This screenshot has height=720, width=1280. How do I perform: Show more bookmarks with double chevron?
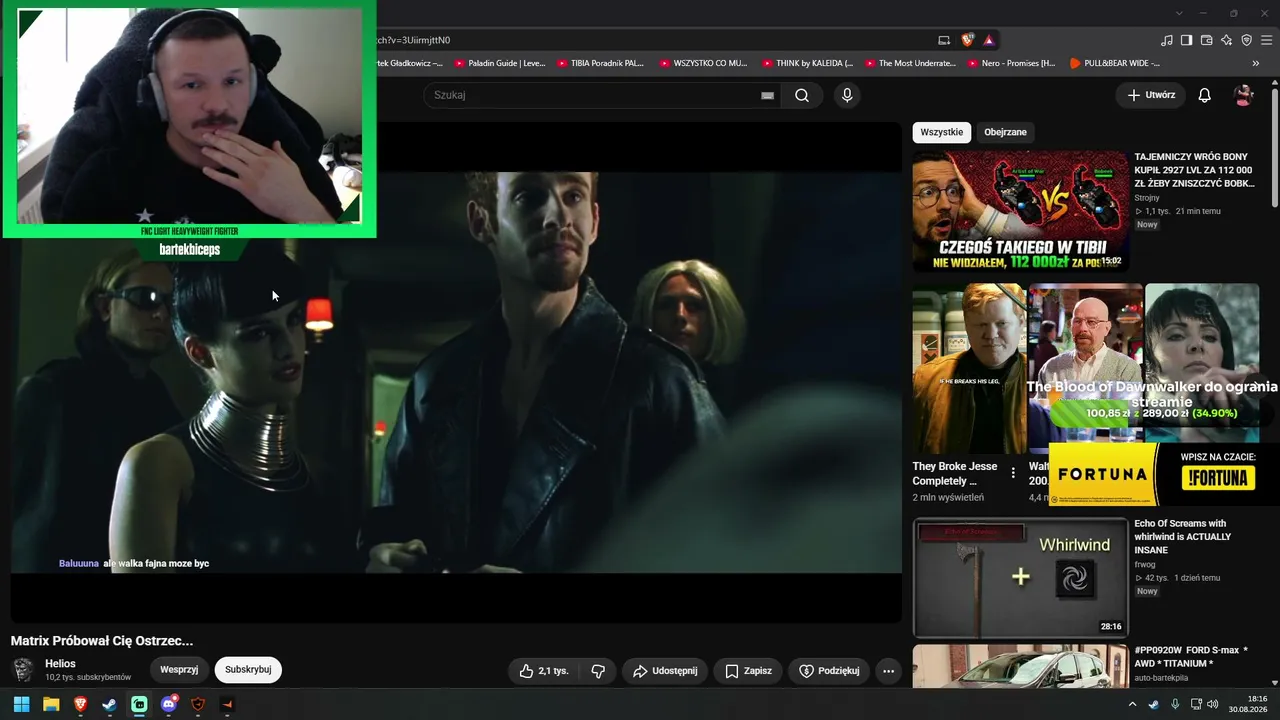pos(1256,63)
